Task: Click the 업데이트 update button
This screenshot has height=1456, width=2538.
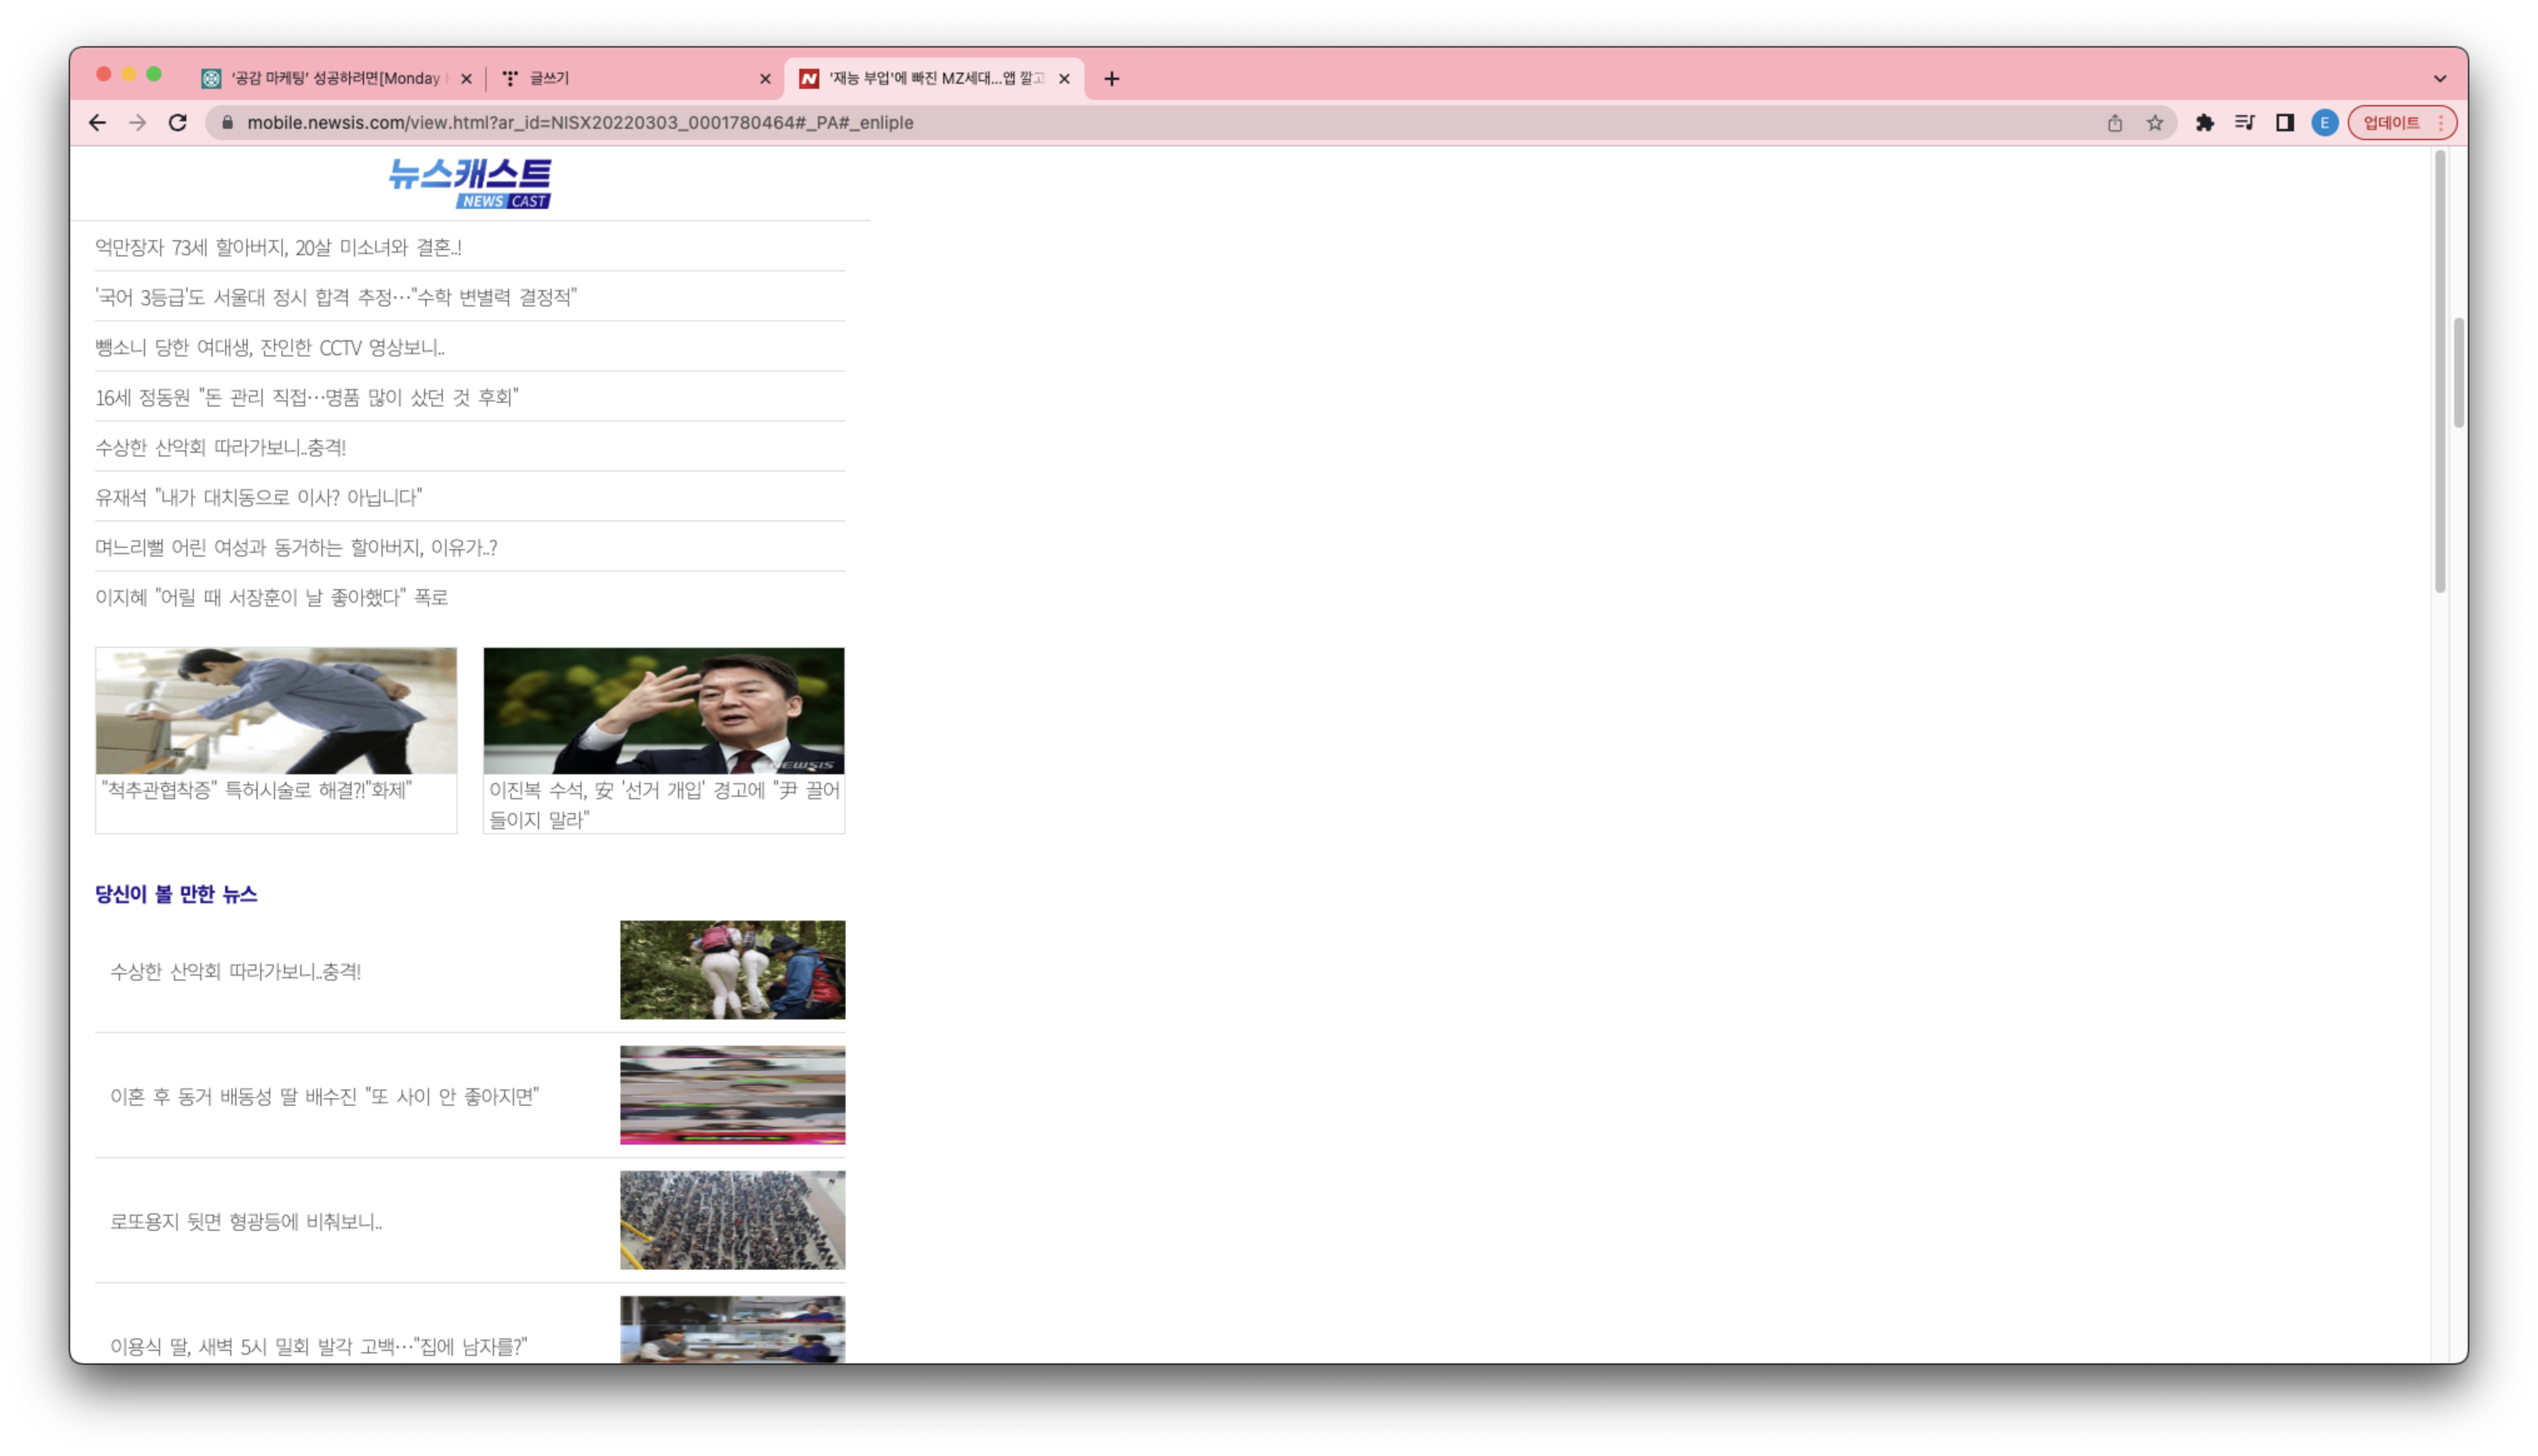Action: point(2391,122)
